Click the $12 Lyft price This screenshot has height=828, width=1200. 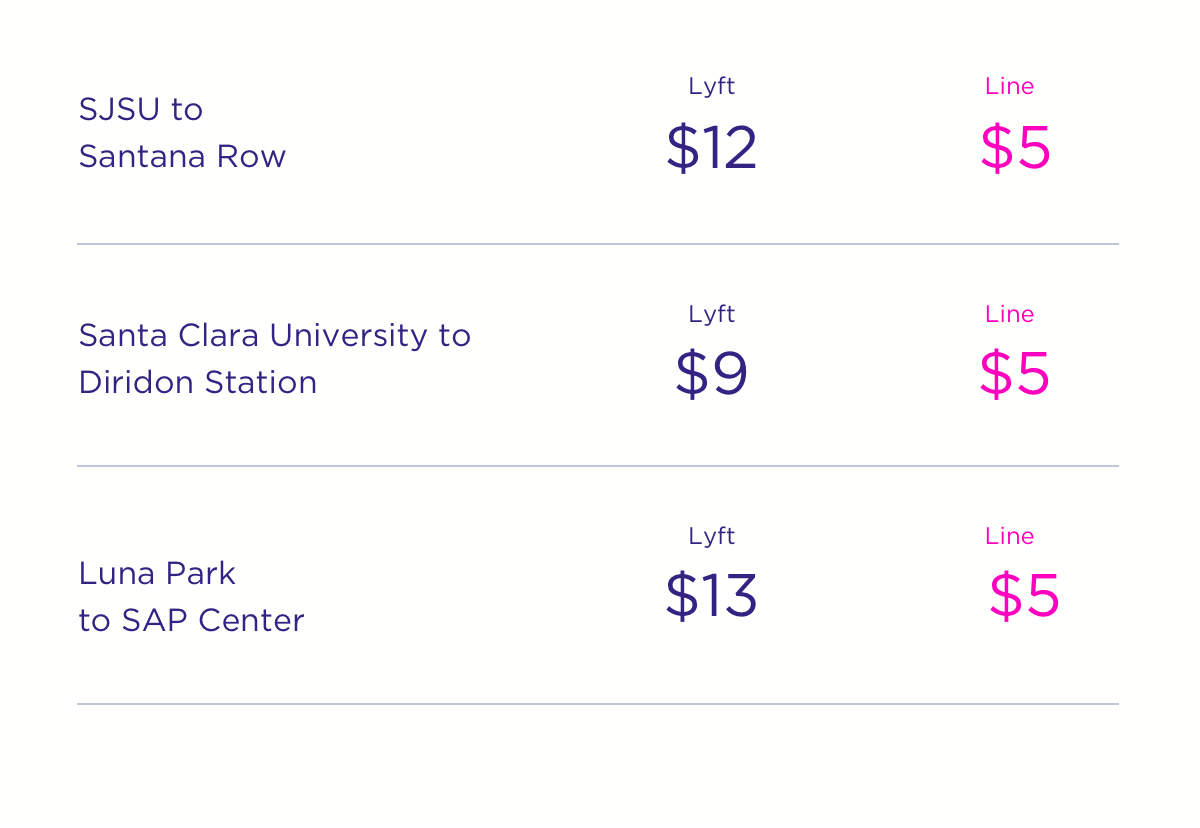coord(711,148)
